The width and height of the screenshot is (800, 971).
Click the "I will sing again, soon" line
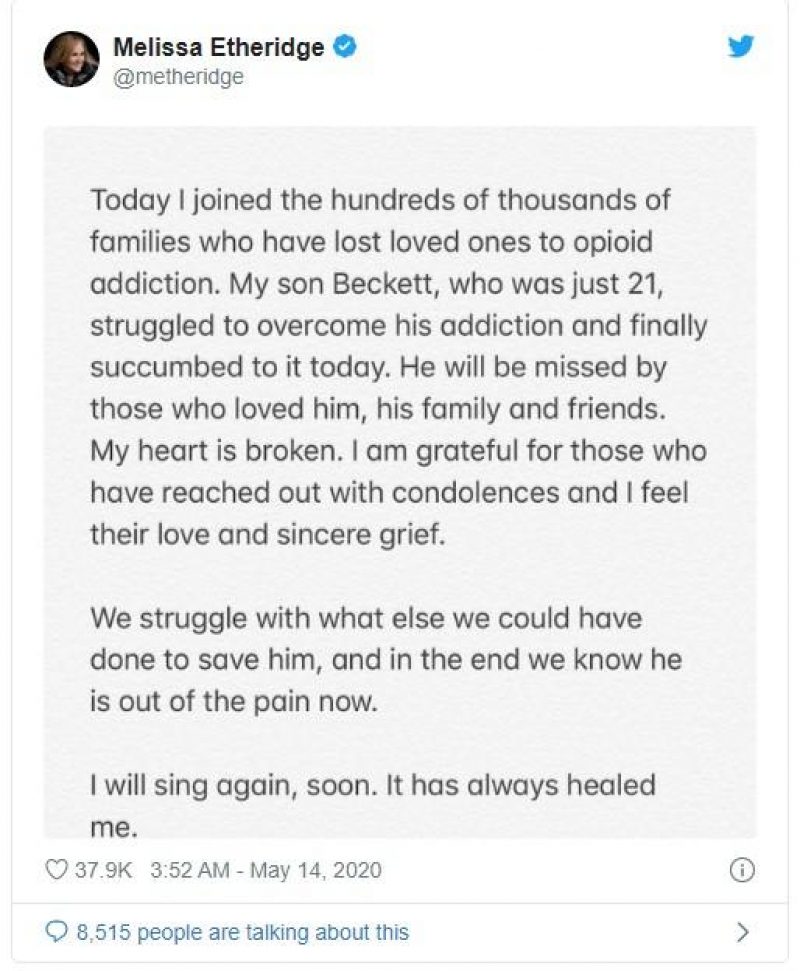point(373,786)
